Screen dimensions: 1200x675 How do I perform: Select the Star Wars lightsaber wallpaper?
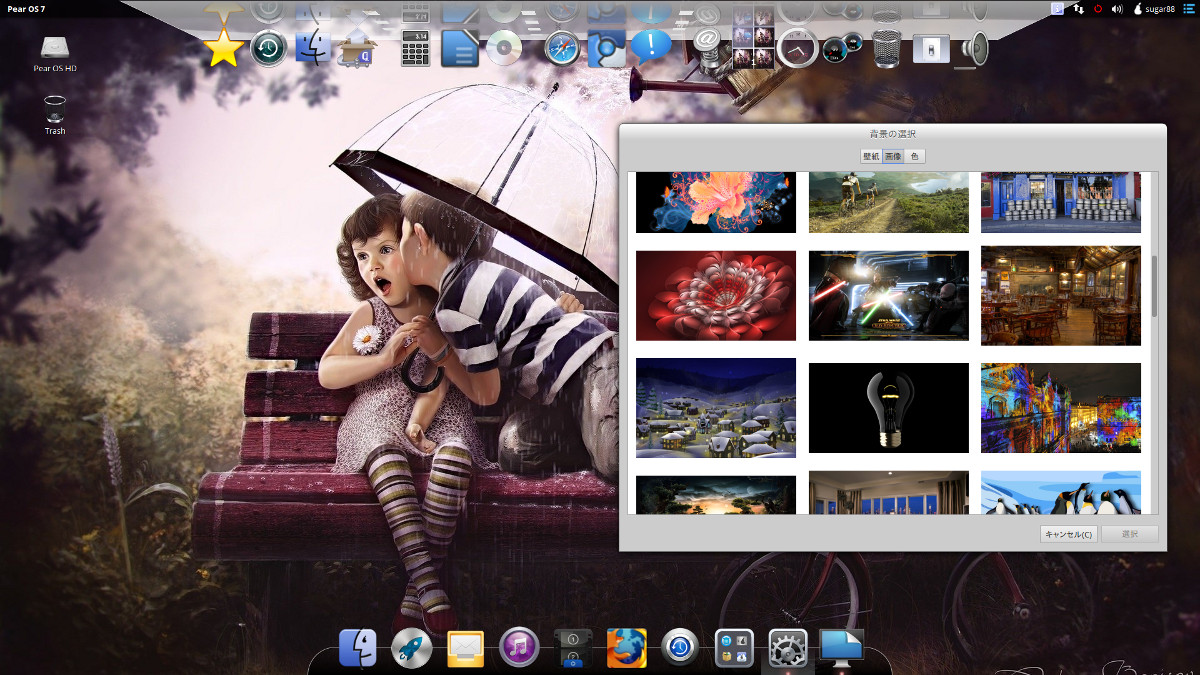click(889, 296)
